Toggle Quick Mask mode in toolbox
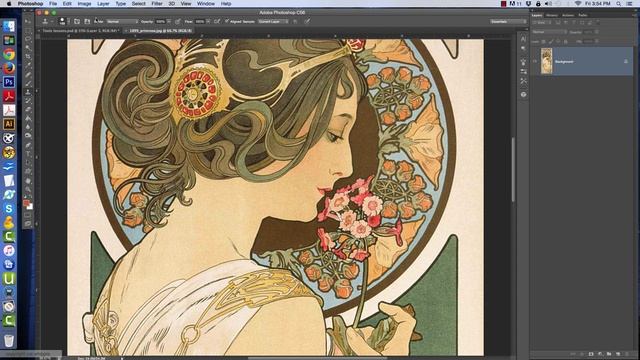This screenshot has width=640, height=360. click(28, 215)
